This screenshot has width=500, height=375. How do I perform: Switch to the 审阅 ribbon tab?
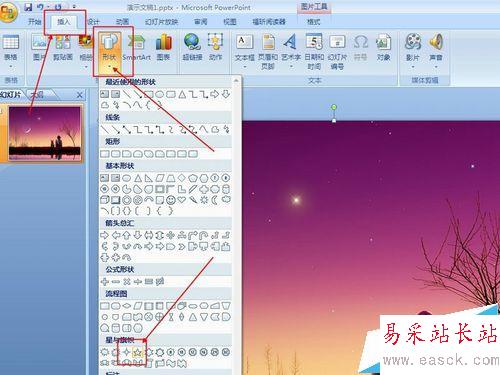click(x=201, y=22)
